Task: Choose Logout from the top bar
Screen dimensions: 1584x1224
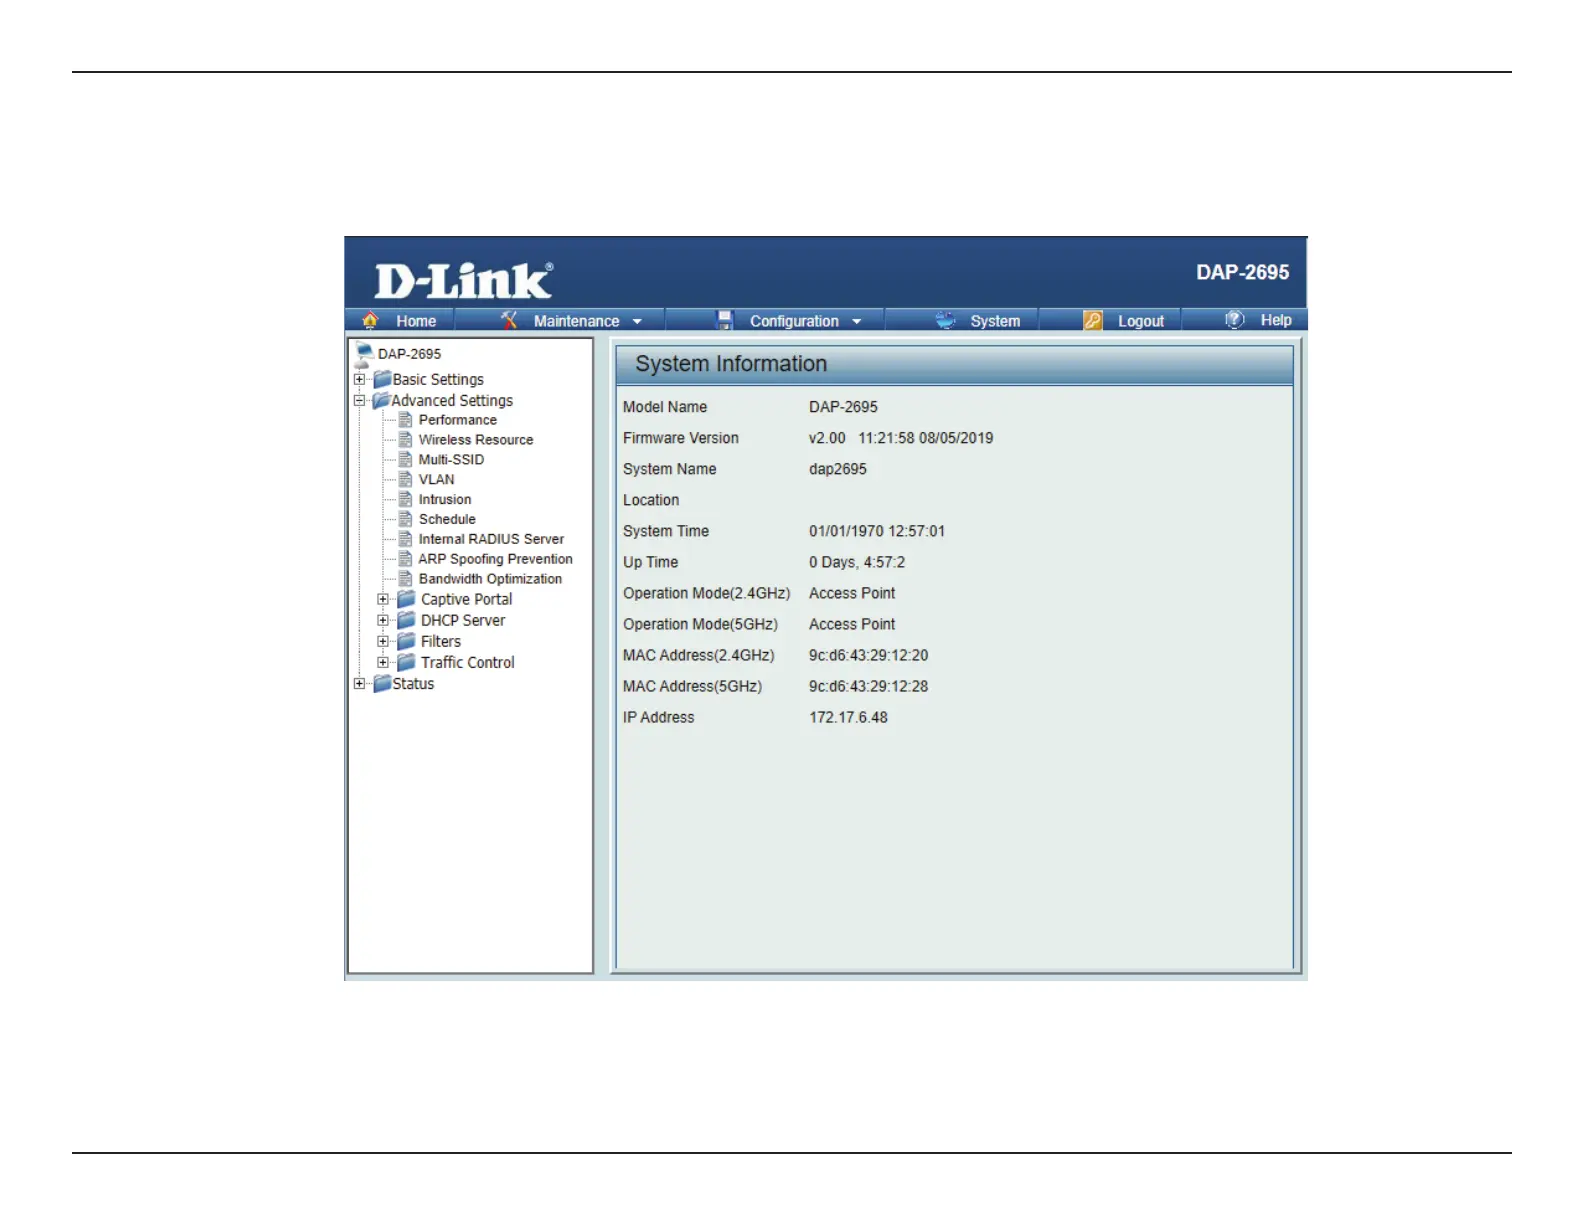Action: coord(1141,321)
